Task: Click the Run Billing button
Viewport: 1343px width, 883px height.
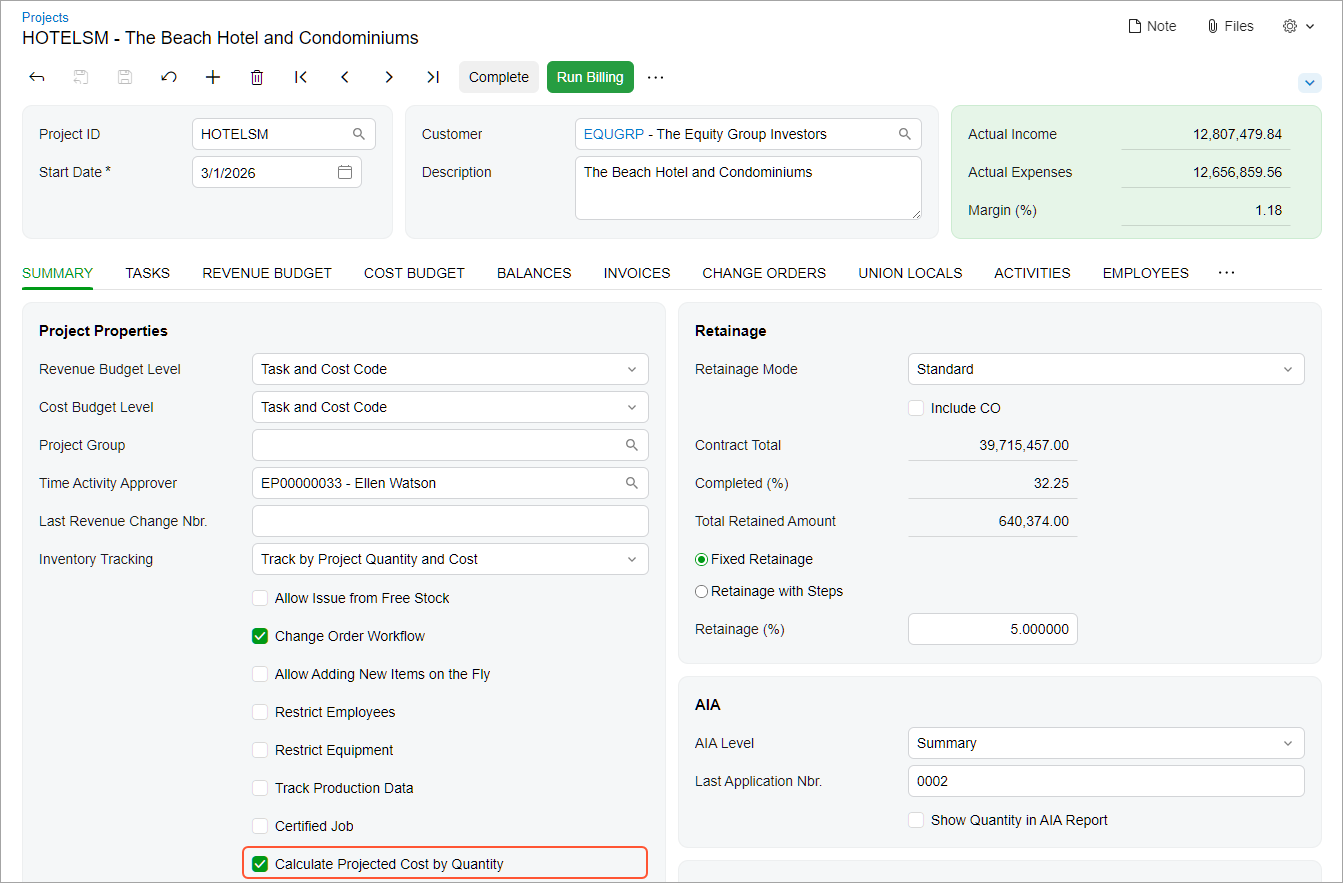Action: [590, 77]
